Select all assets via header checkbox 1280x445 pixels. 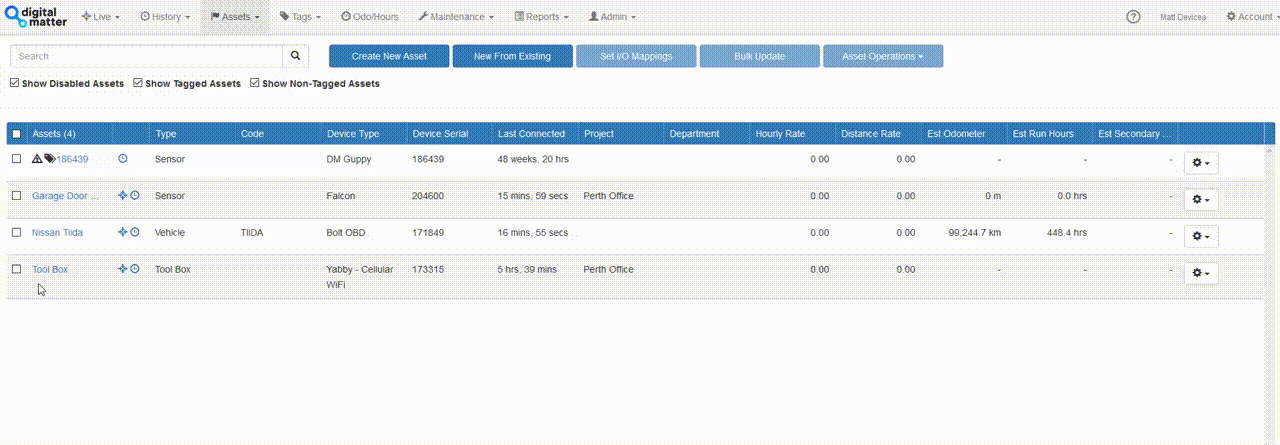click(x=16, y=134)
